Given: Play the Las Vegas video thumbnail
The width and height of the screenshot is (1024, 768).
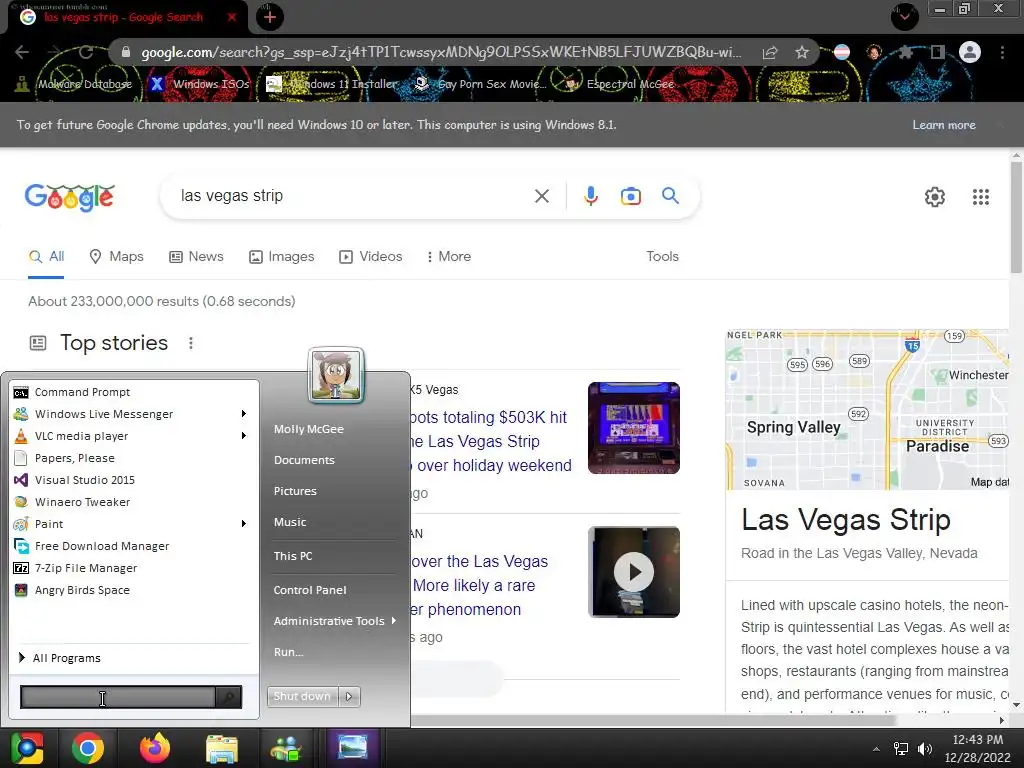Looking at the screenshot, I should [633, 572].
